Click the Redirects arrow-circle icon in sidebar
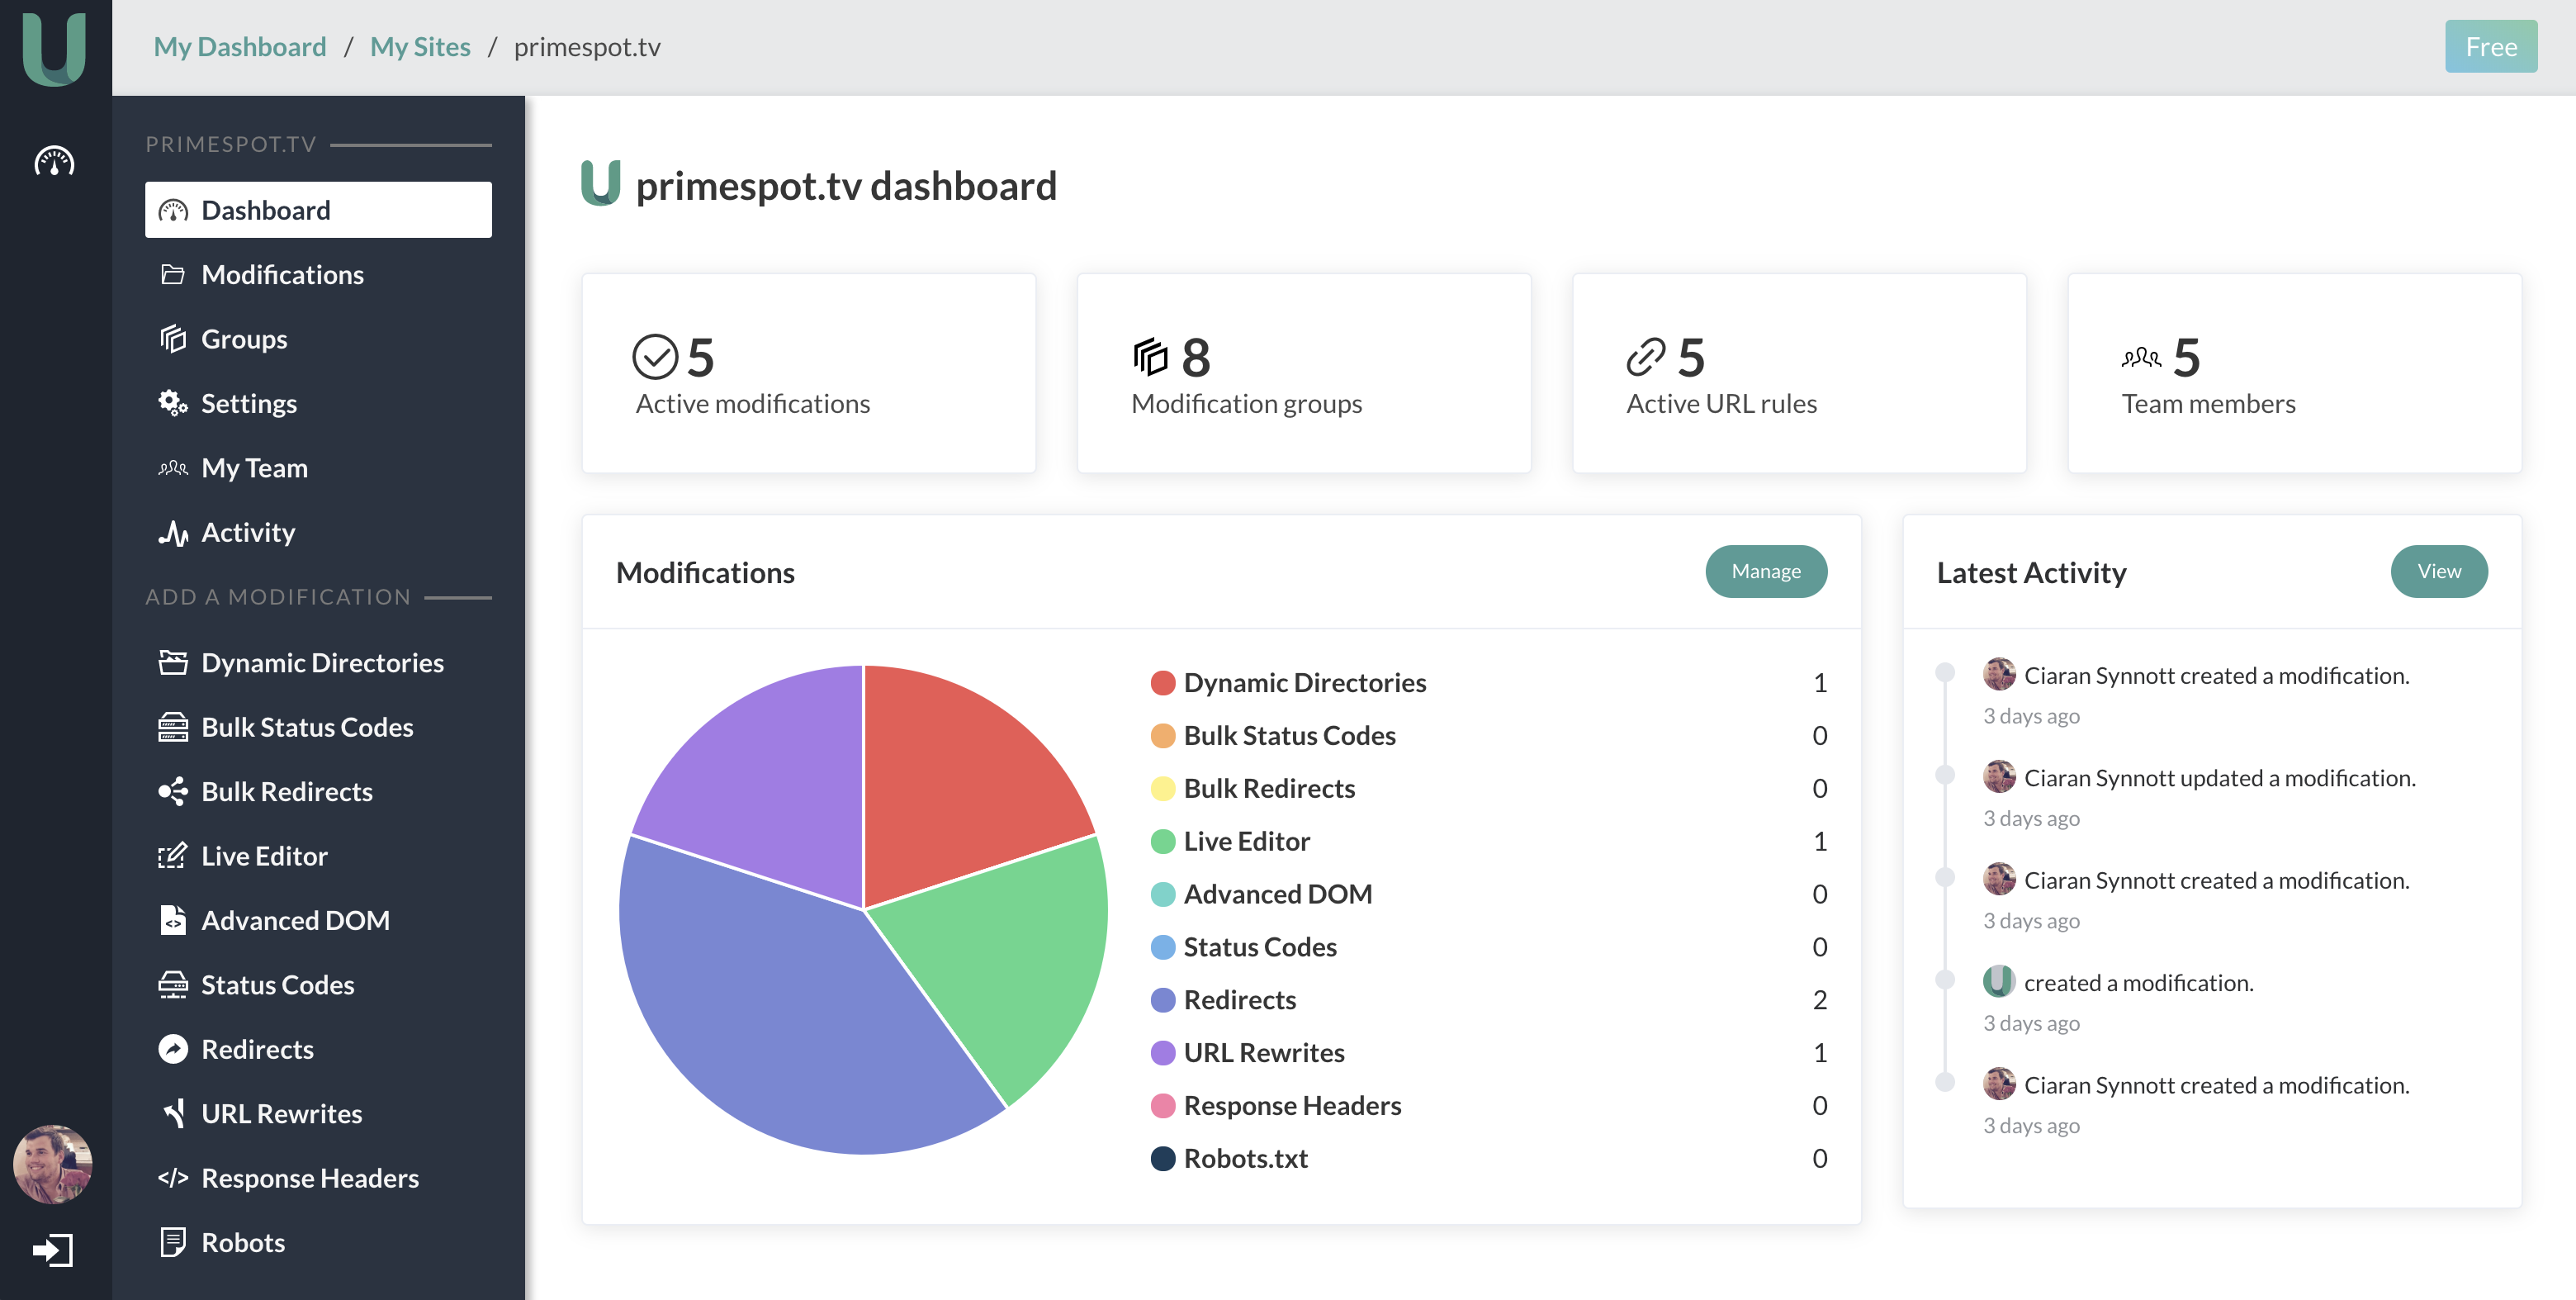This screenshot has height=1300, width=2576. (173, 1049)
